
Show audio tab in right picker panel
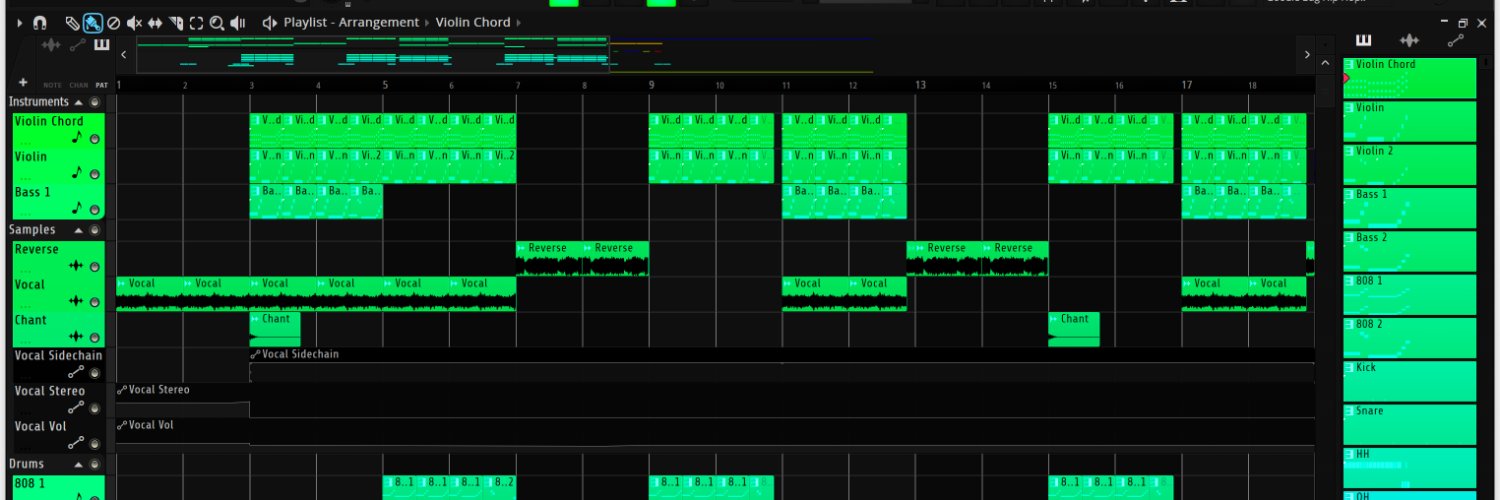1409,40
